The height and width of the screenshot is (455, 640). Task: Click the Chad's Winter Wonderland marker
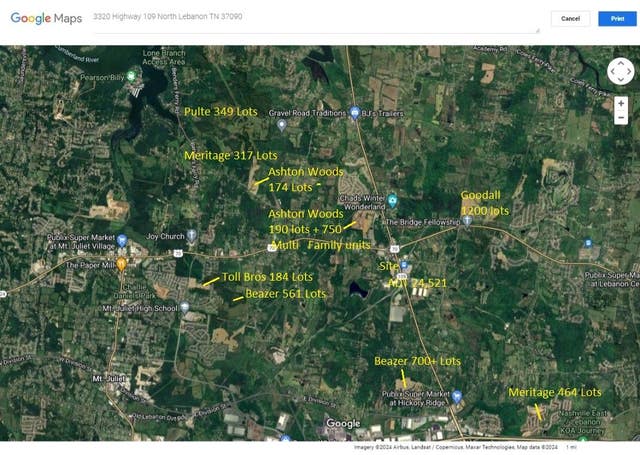(x=392, y=200)
